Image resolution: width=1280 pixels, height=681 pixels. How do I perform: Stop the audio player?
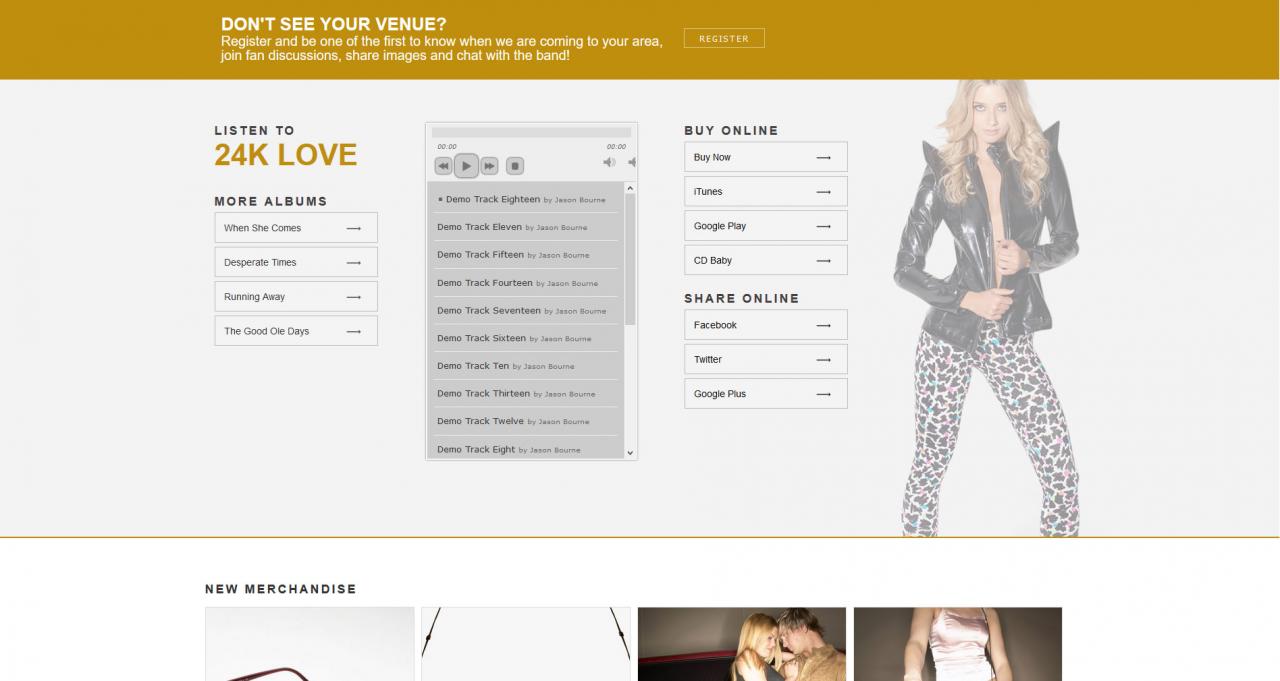click(515, 166)
